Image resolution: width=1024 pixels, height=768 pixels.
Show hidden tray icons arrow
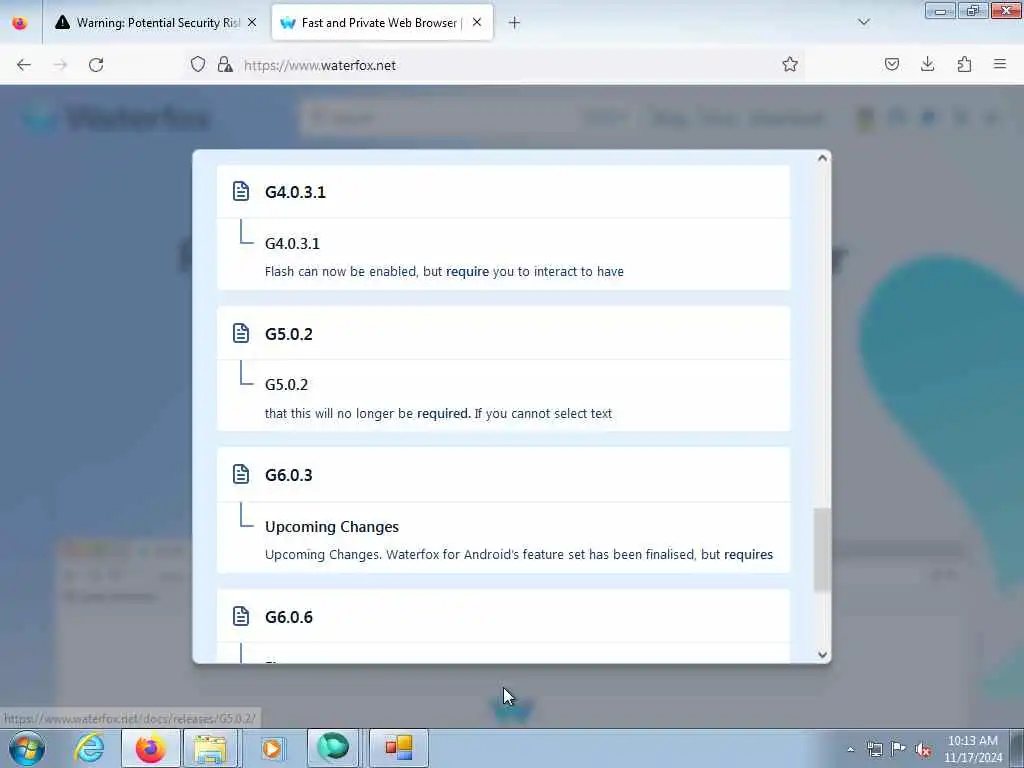[x=850, y=749]
